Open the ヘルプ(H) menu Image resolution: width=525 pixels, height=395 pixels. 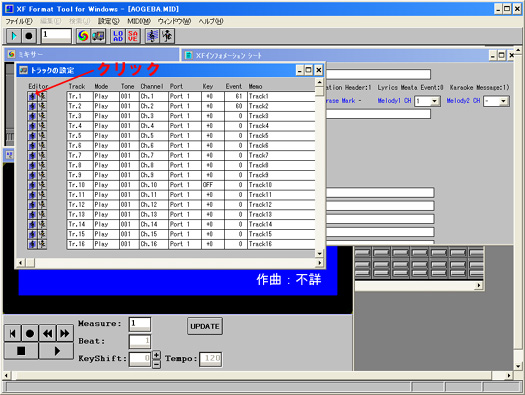point(211,21)
